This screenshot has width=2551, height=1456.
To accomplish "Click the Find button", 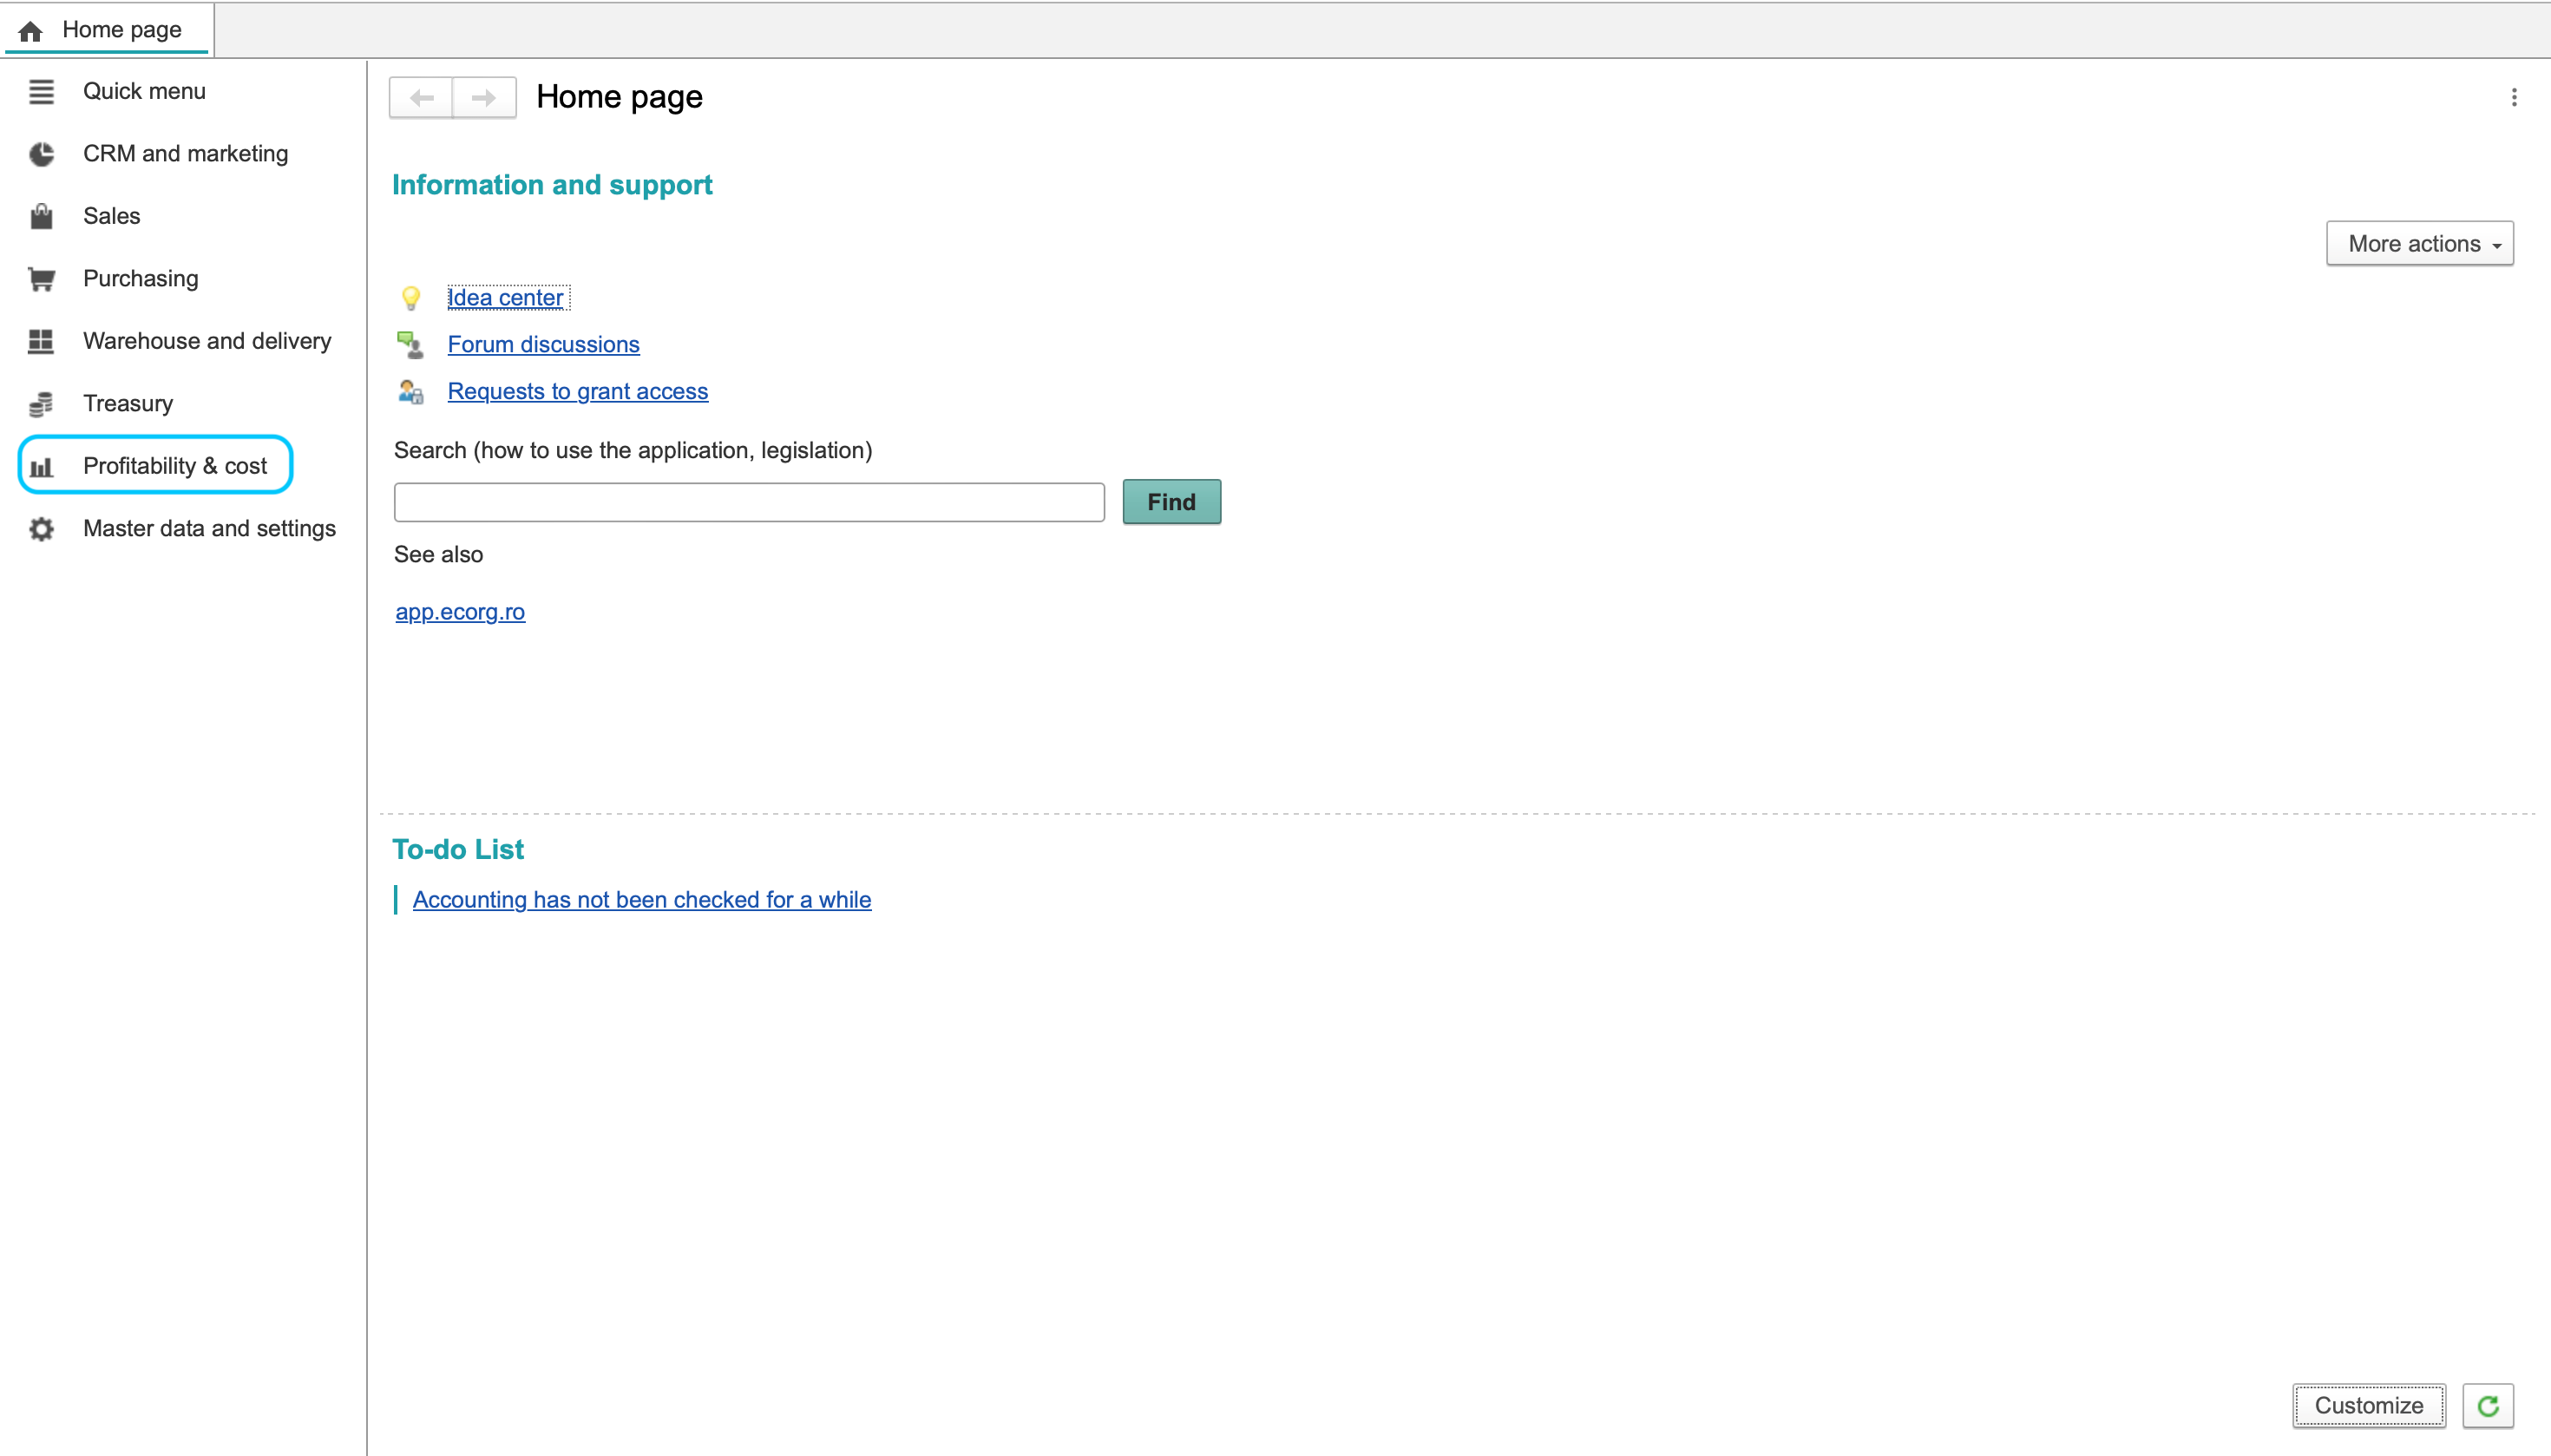I will click(1171, 502).
